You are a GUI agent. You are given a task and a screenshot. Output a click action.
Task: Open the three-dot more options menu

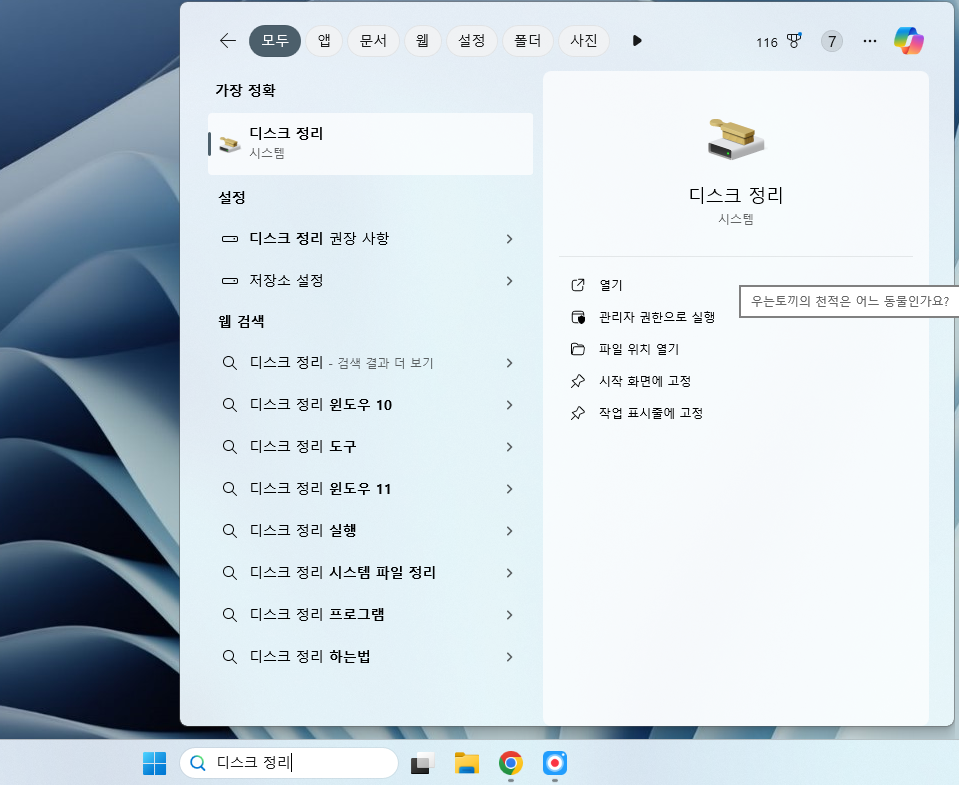(870, 41)
